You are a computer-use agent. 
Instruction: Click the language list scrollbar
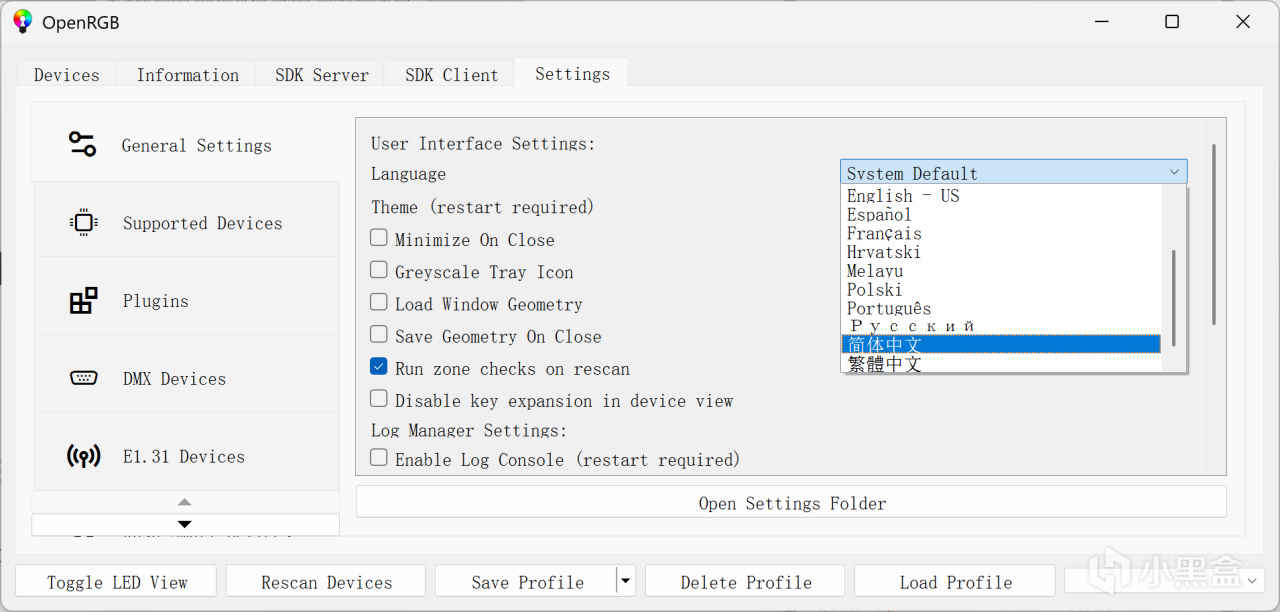click(1174, 297)
